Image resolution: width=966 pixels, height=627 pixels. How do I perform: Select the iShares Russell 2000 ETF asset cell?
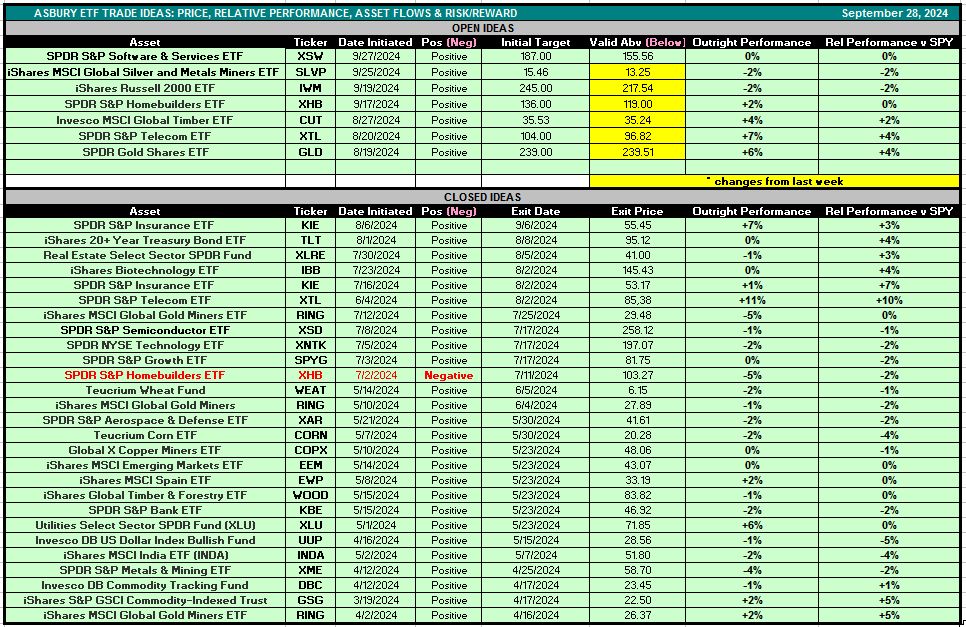[x=145, y=88]
